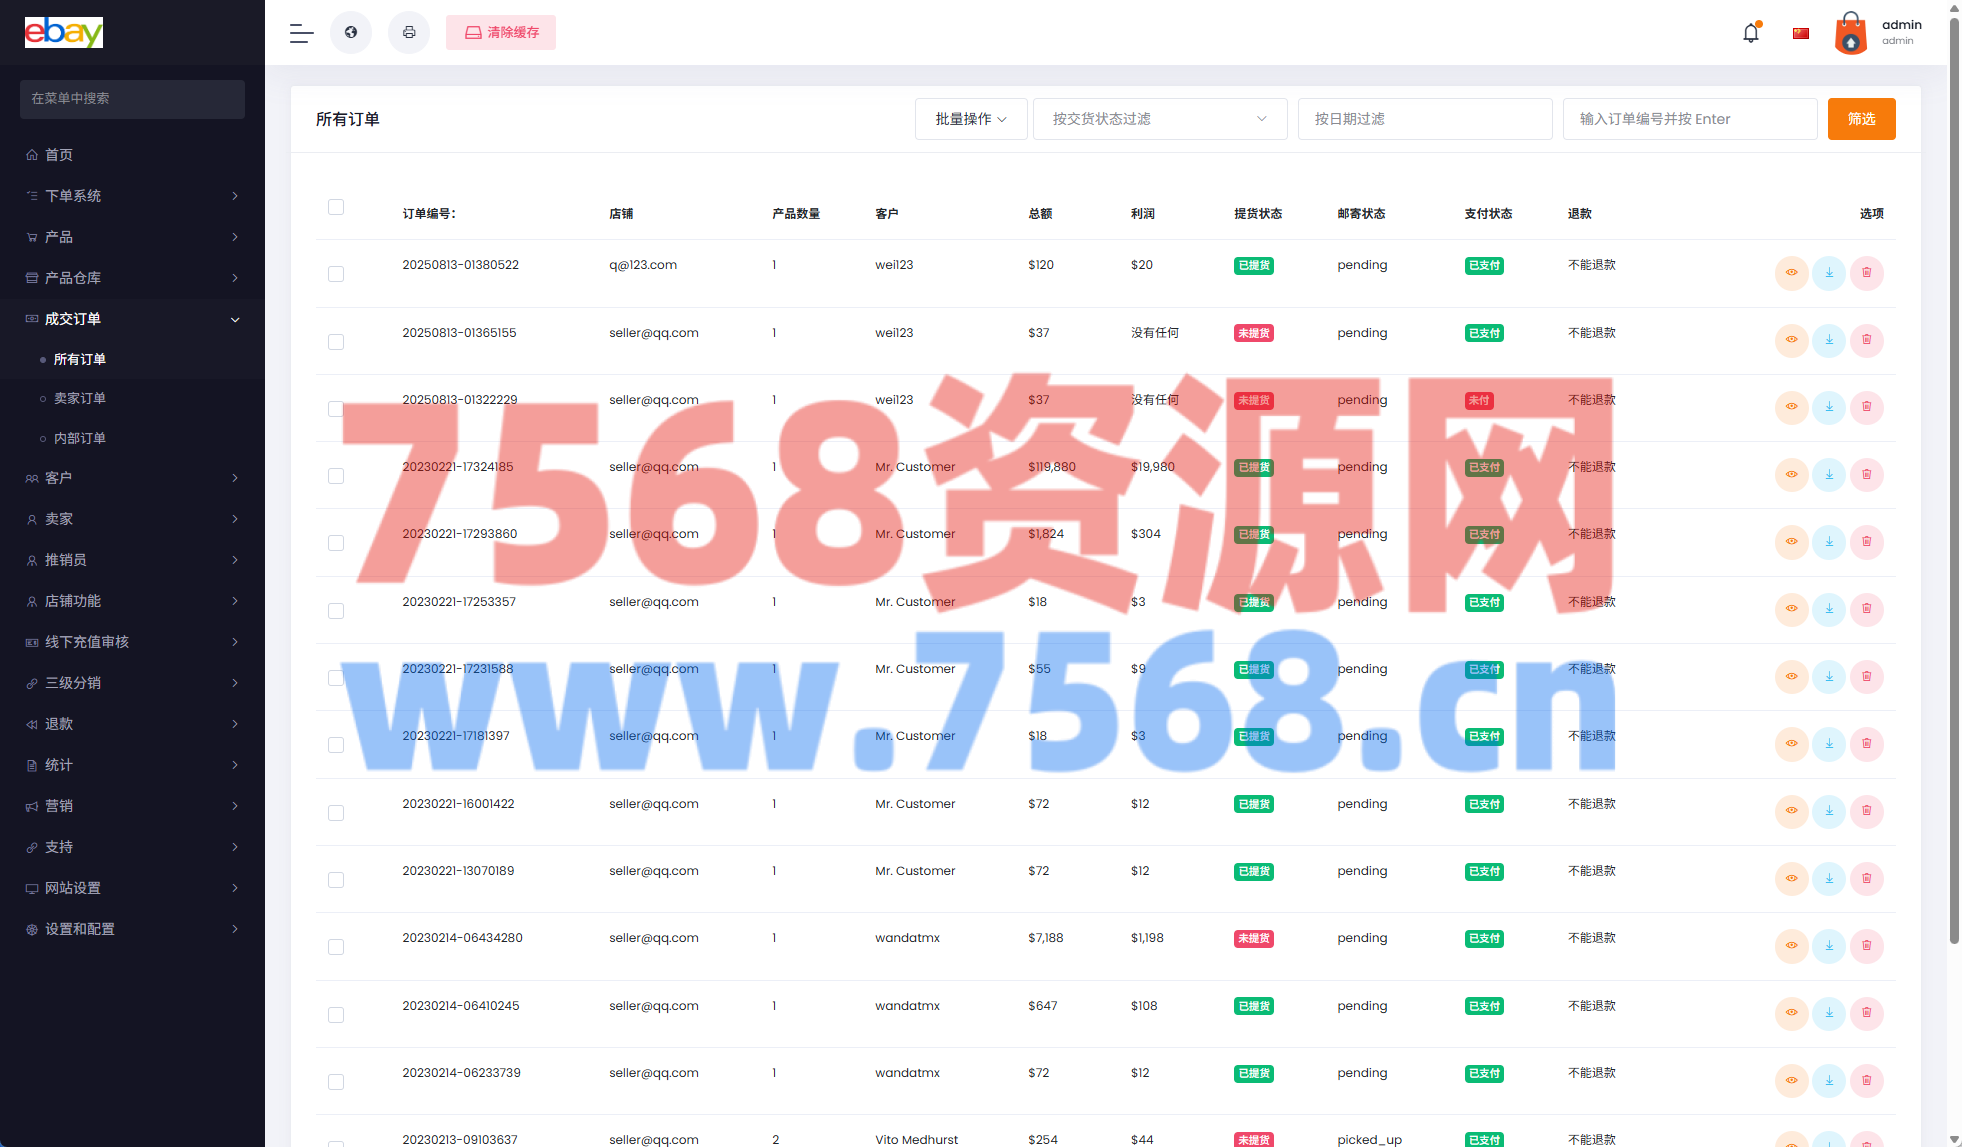The width and height of the screenshot is (1962, 1147).
Task: Click the hamburger menu toggle icon
Action: pyautogui.click(x=301, y=33)
